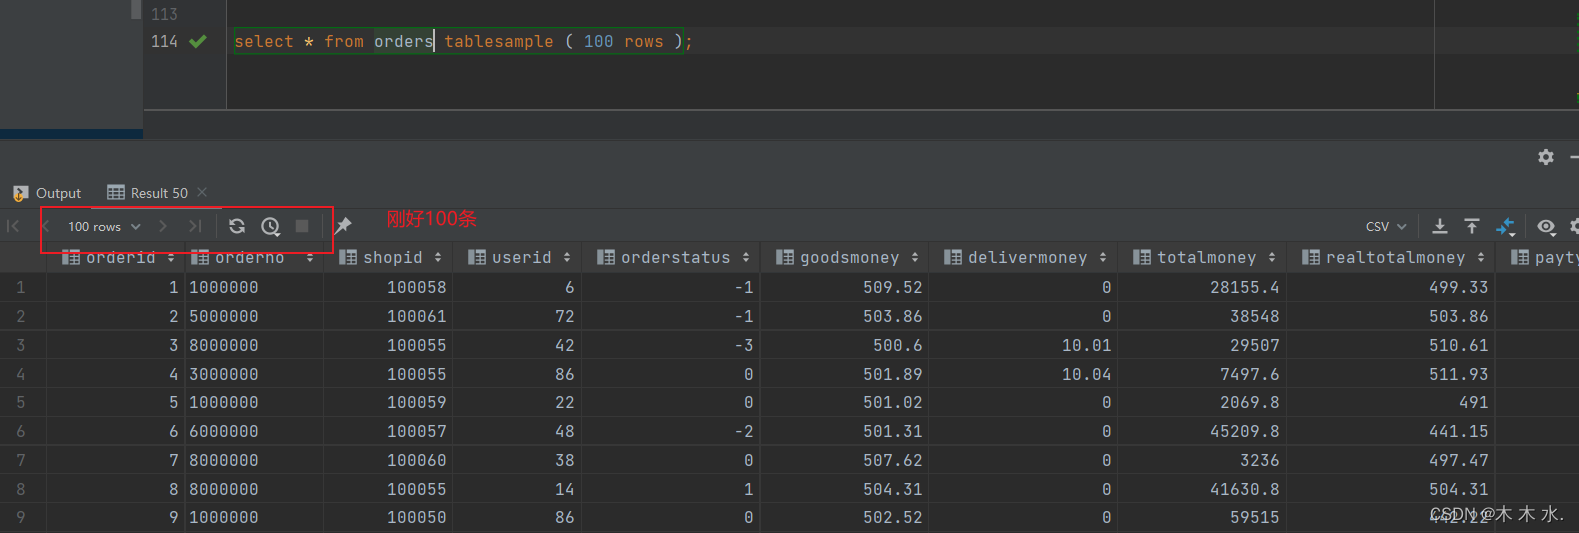Viewport: 1579px width, 533px height.
Task: Toggle sort arrows on goodsmoney column
Action: 915,258
